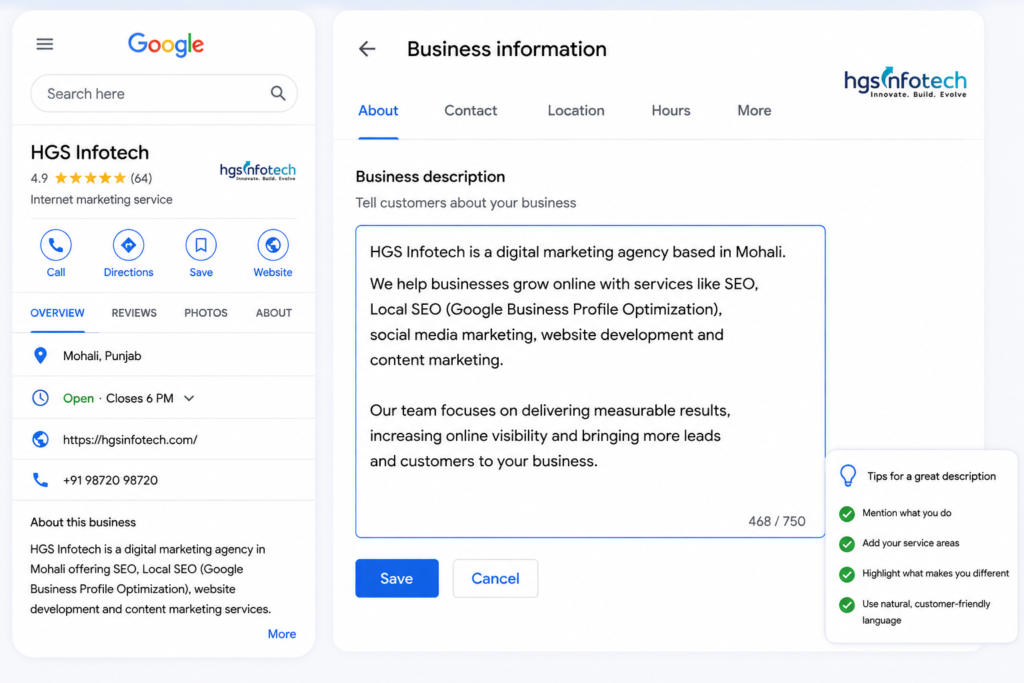Click Tips for a great description title

tap(931, 476)
